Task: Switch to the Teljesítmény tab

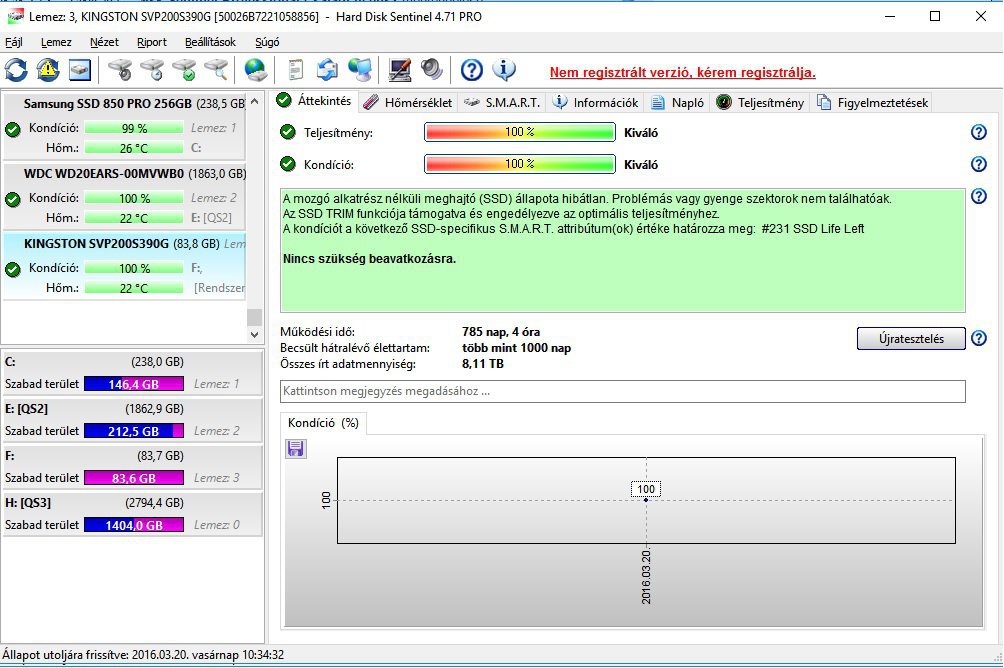Action: tap(760, 102)
